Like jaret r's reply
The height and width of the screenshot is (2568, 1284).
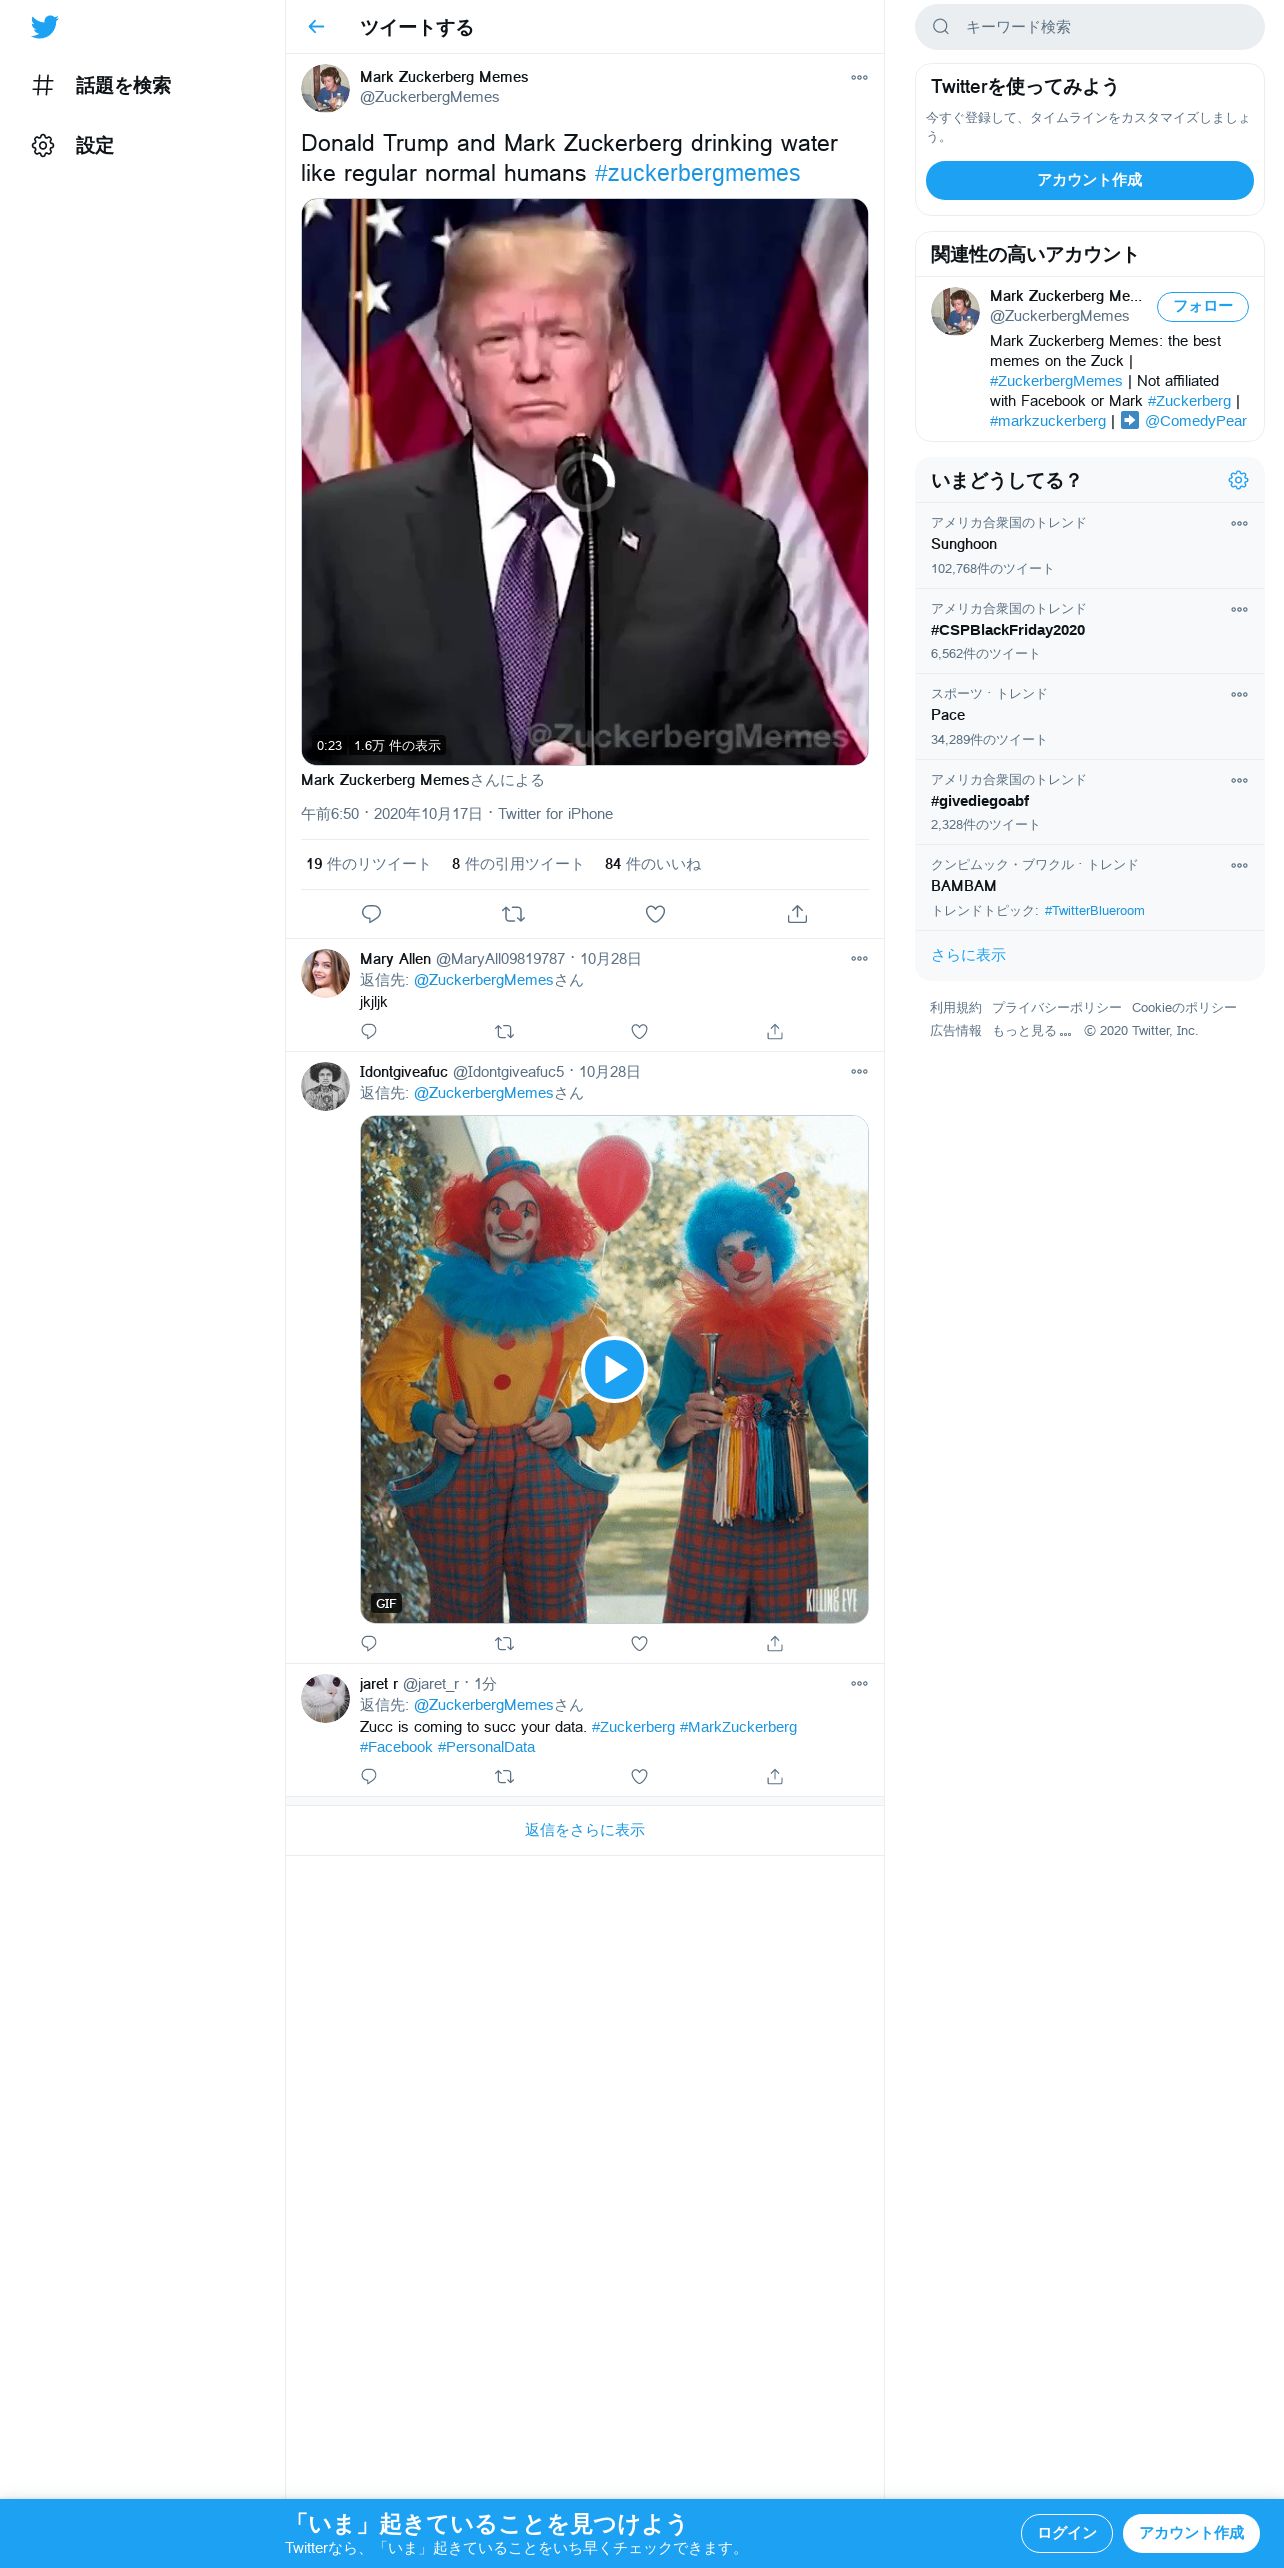coord(640,1776)
